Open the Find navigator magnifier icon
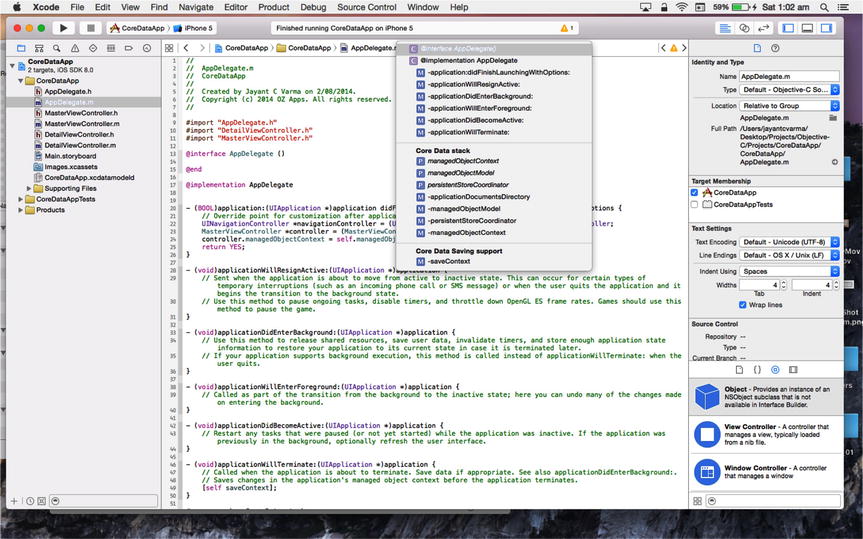This screenshot has width=863, height=539. pyautogui.click(x=57, y=48)
